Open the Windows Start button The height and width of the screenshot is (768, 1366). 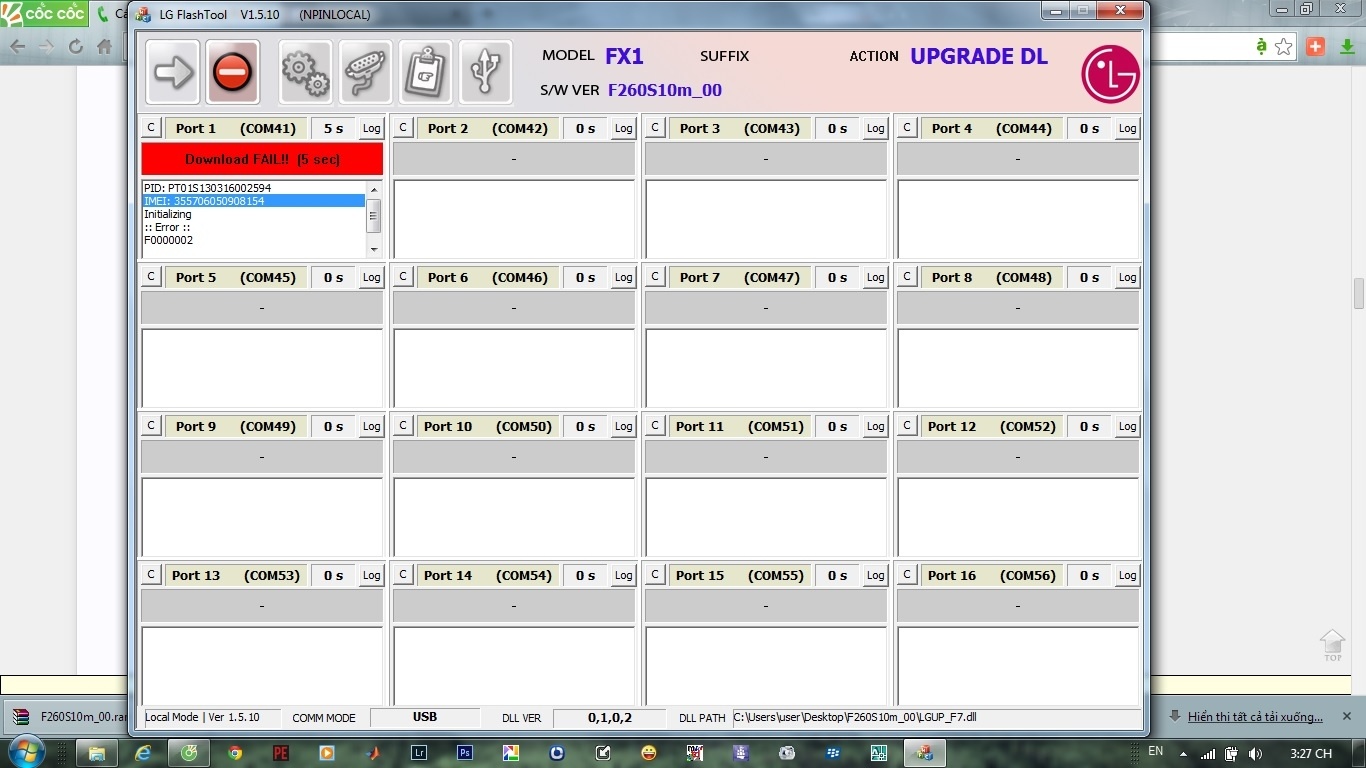click(25, 752)
